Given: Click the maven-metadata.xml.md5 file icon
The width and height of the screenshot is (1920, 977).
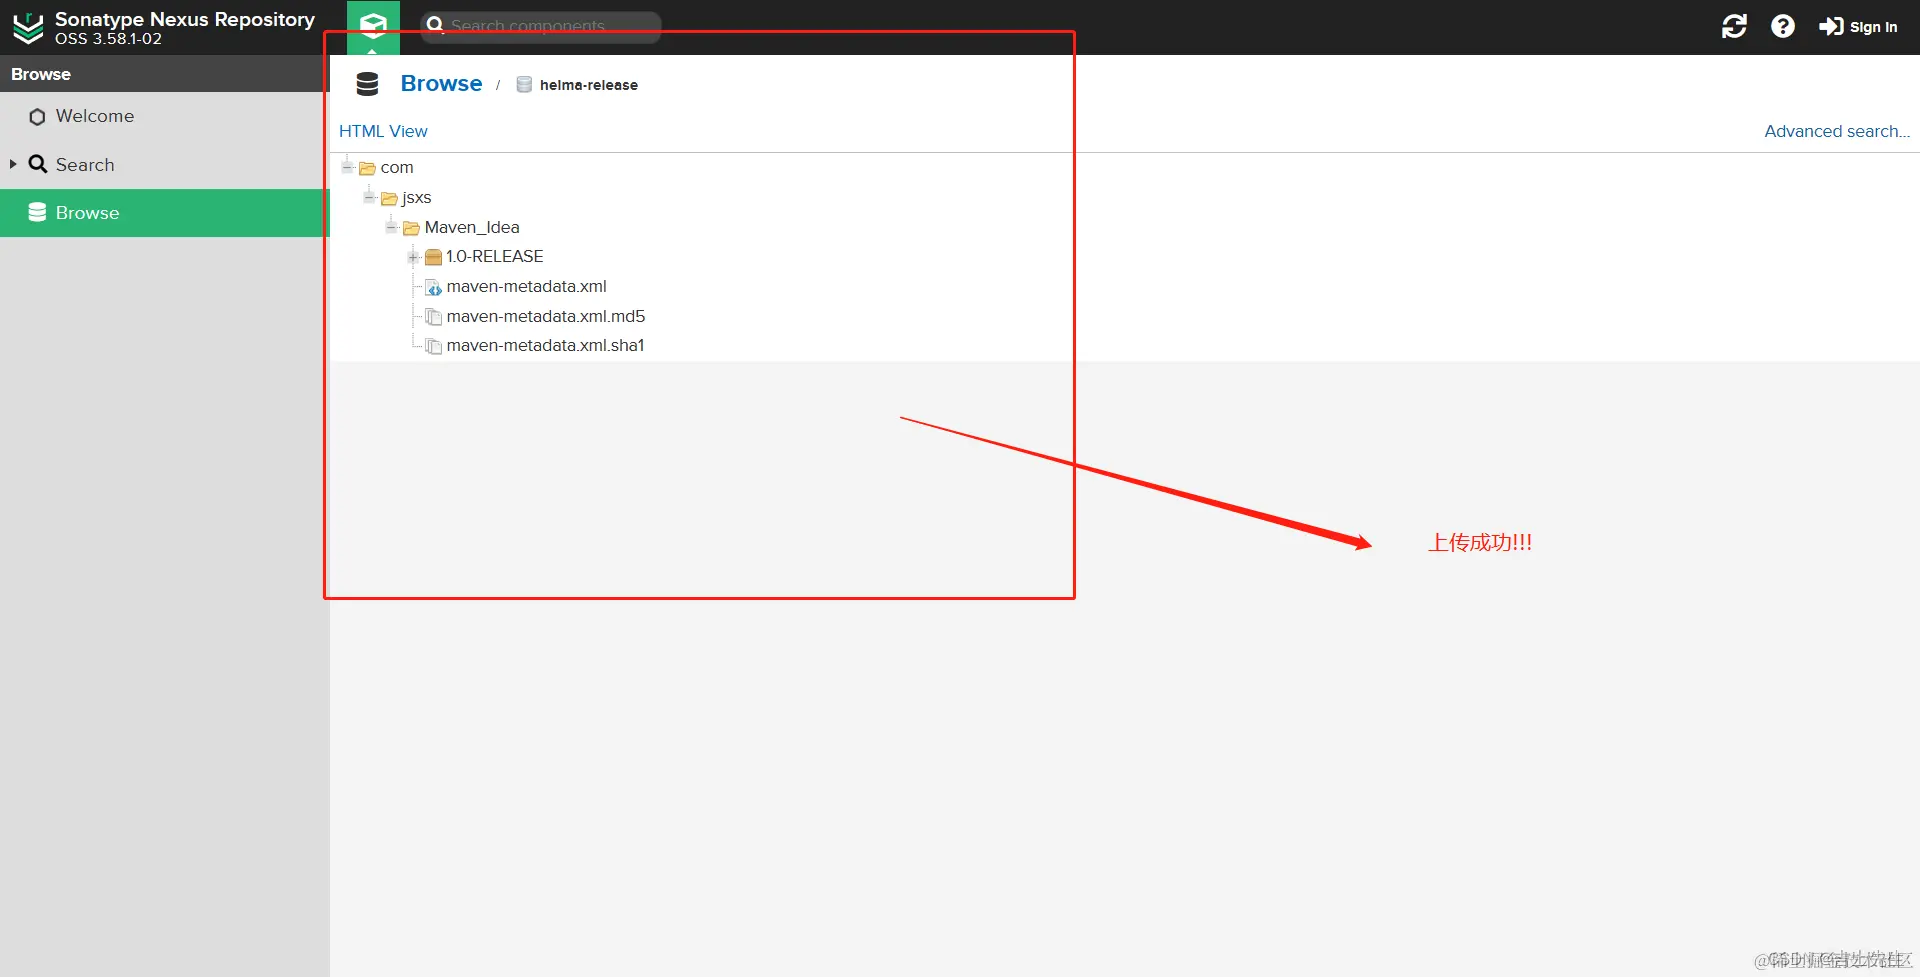Looking at the screenshot, I should coord(434,317).
